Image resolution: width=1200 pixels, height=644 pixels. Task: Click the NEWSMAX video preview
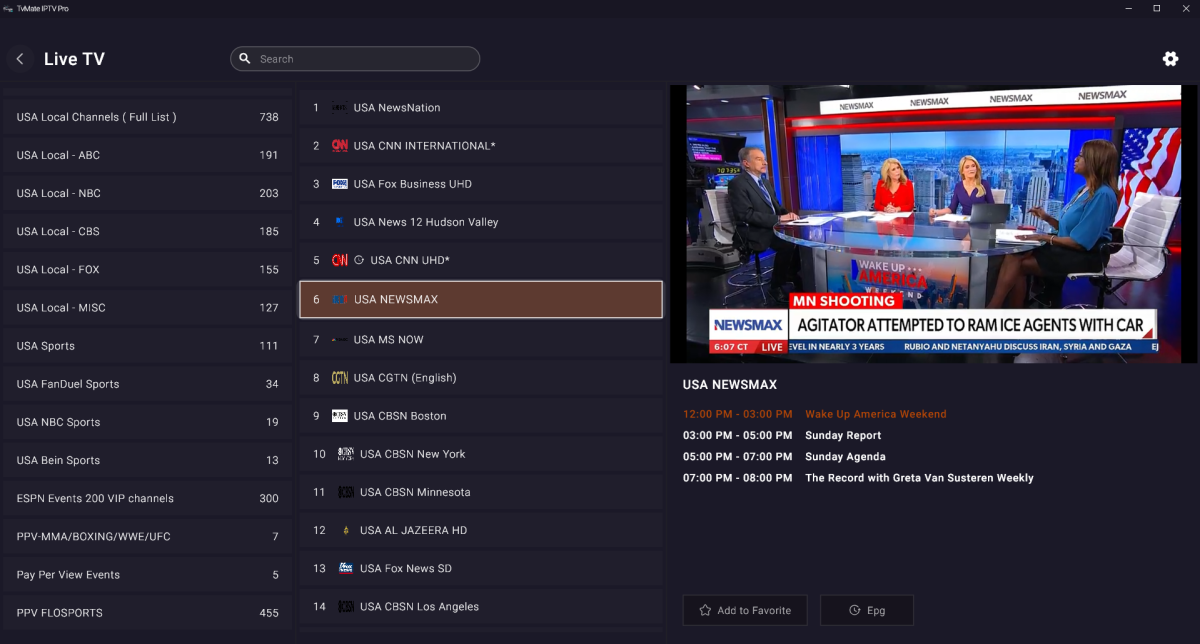(932, 224)
